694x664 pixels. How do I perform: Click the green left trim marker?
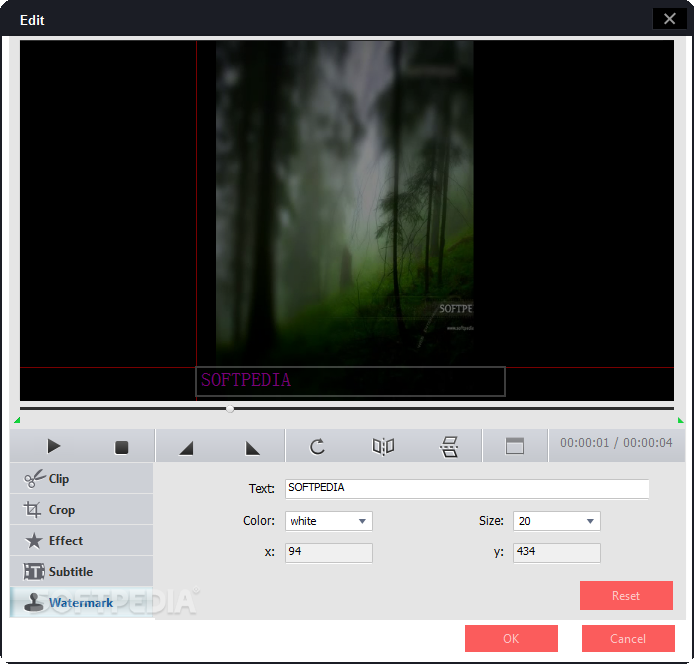click(17, 420)
